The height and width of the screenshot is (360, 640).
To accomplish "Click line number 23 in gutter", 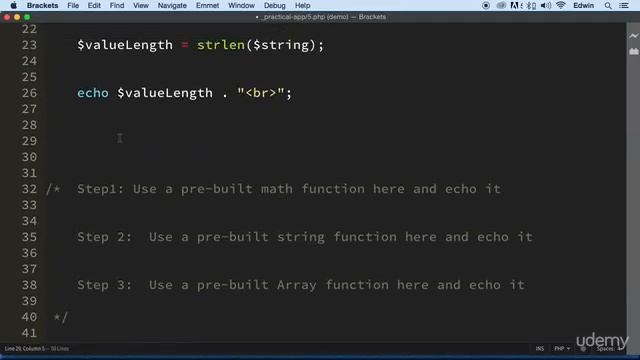I will [x=29, y=45].
